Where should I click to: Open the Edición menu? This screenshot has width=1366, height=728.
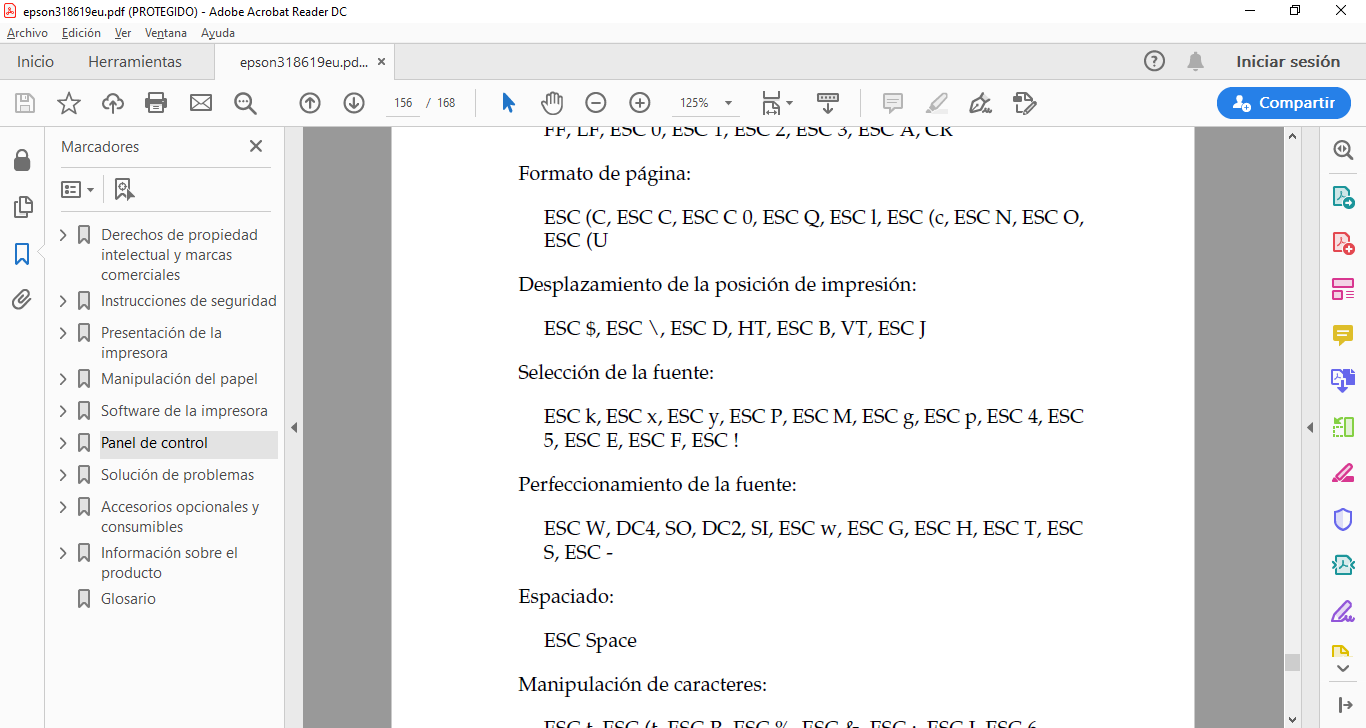click(81, 33)
